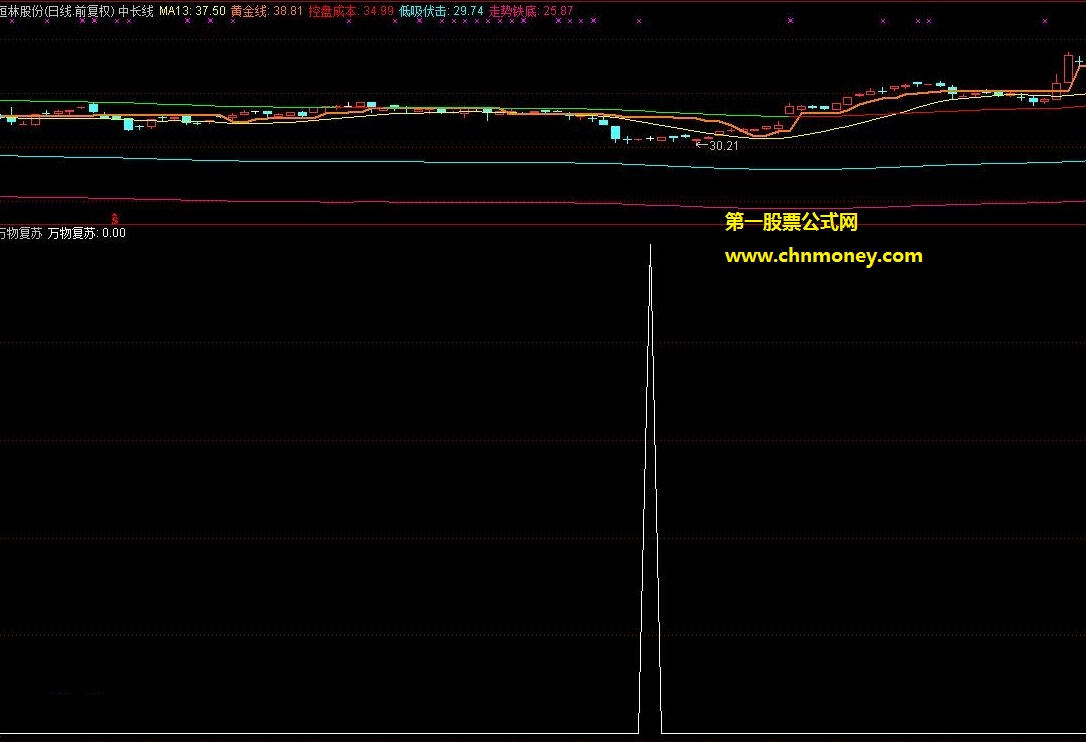This screenshot has width=1086, height=742.
Task: Click the 恒林股份(日线.前复权) stock title
Action: (57, 11)
